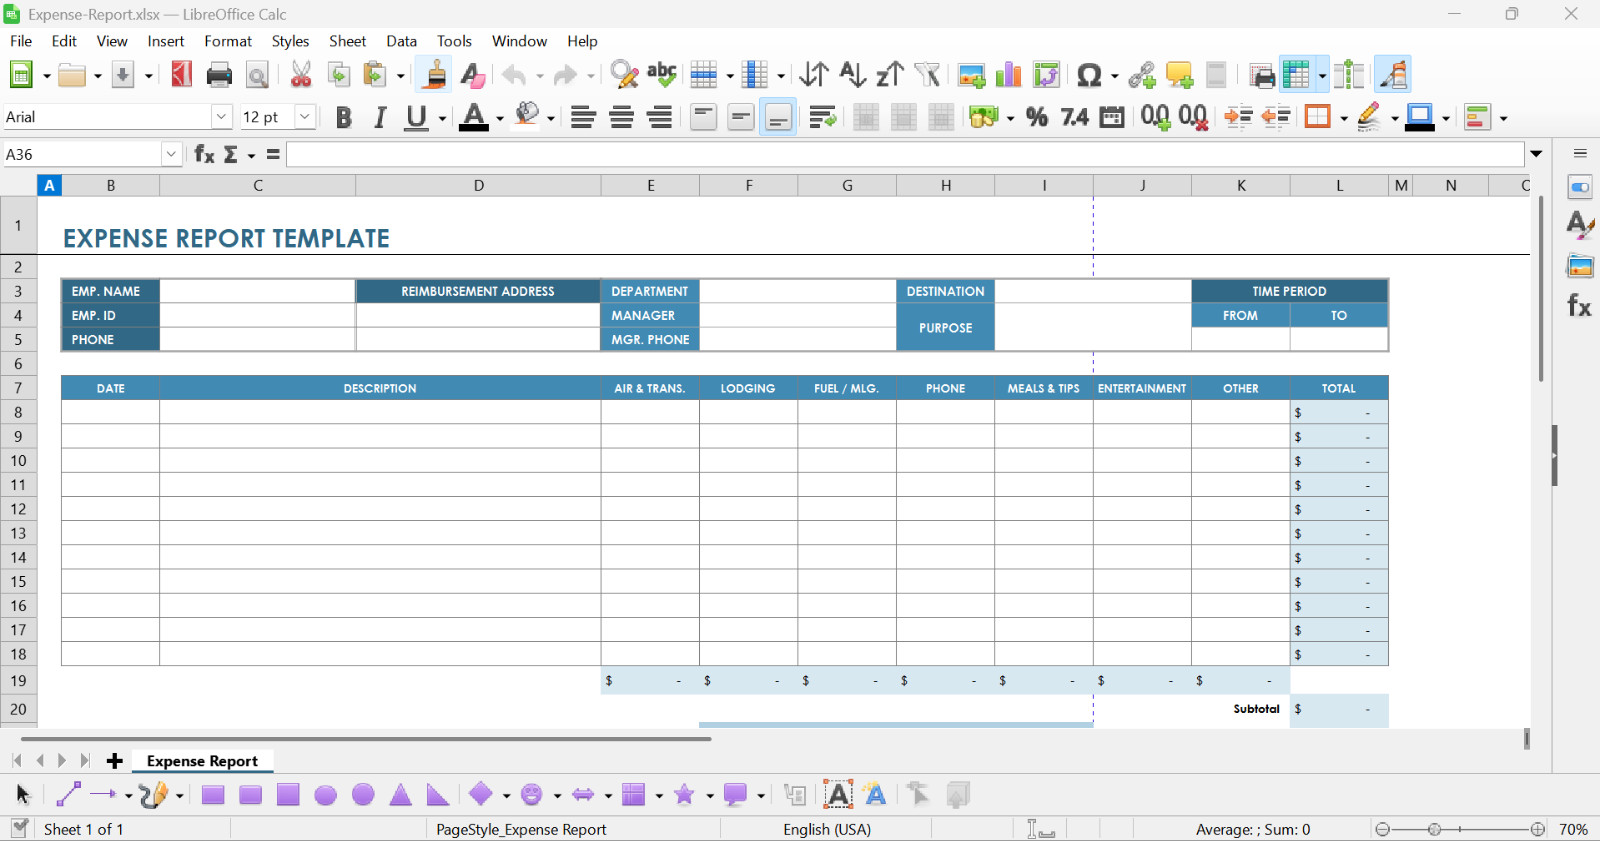Click Clone Formatting paintbrush icon
The image size is (1600, 841).
435,75
